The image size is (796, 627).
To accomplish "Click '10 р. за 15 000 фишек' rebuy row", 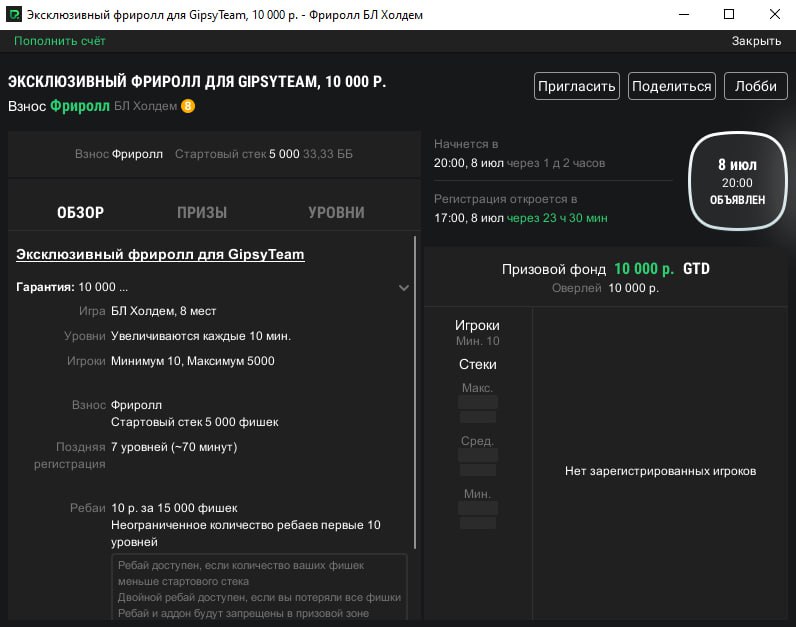I will [174, 508].
